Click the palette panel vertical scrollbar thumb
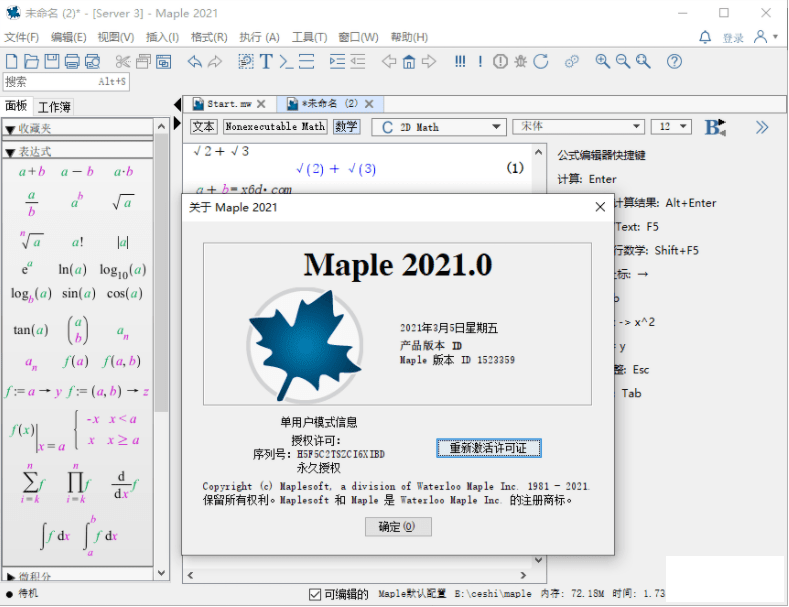This screenshot has height=607, width=789. pos(161,272)
